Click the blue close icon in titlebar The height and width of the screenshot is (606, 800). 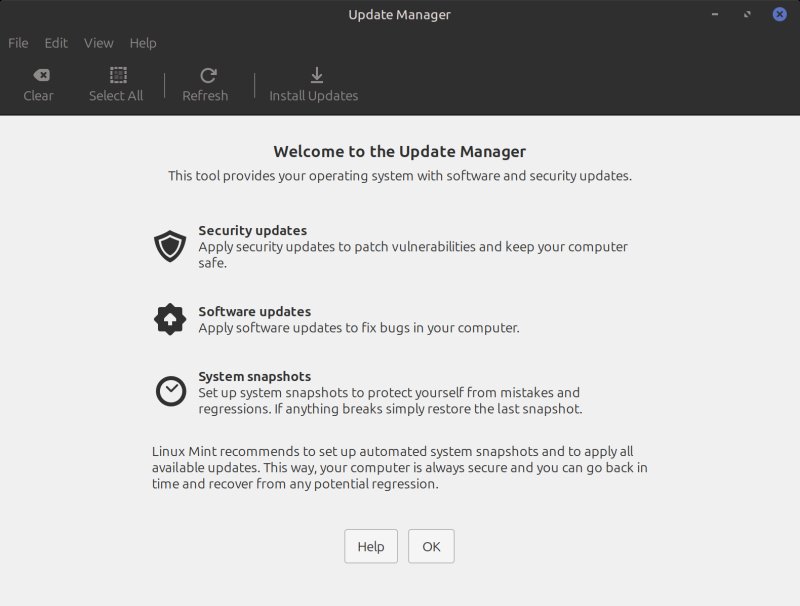coord(779,14)
